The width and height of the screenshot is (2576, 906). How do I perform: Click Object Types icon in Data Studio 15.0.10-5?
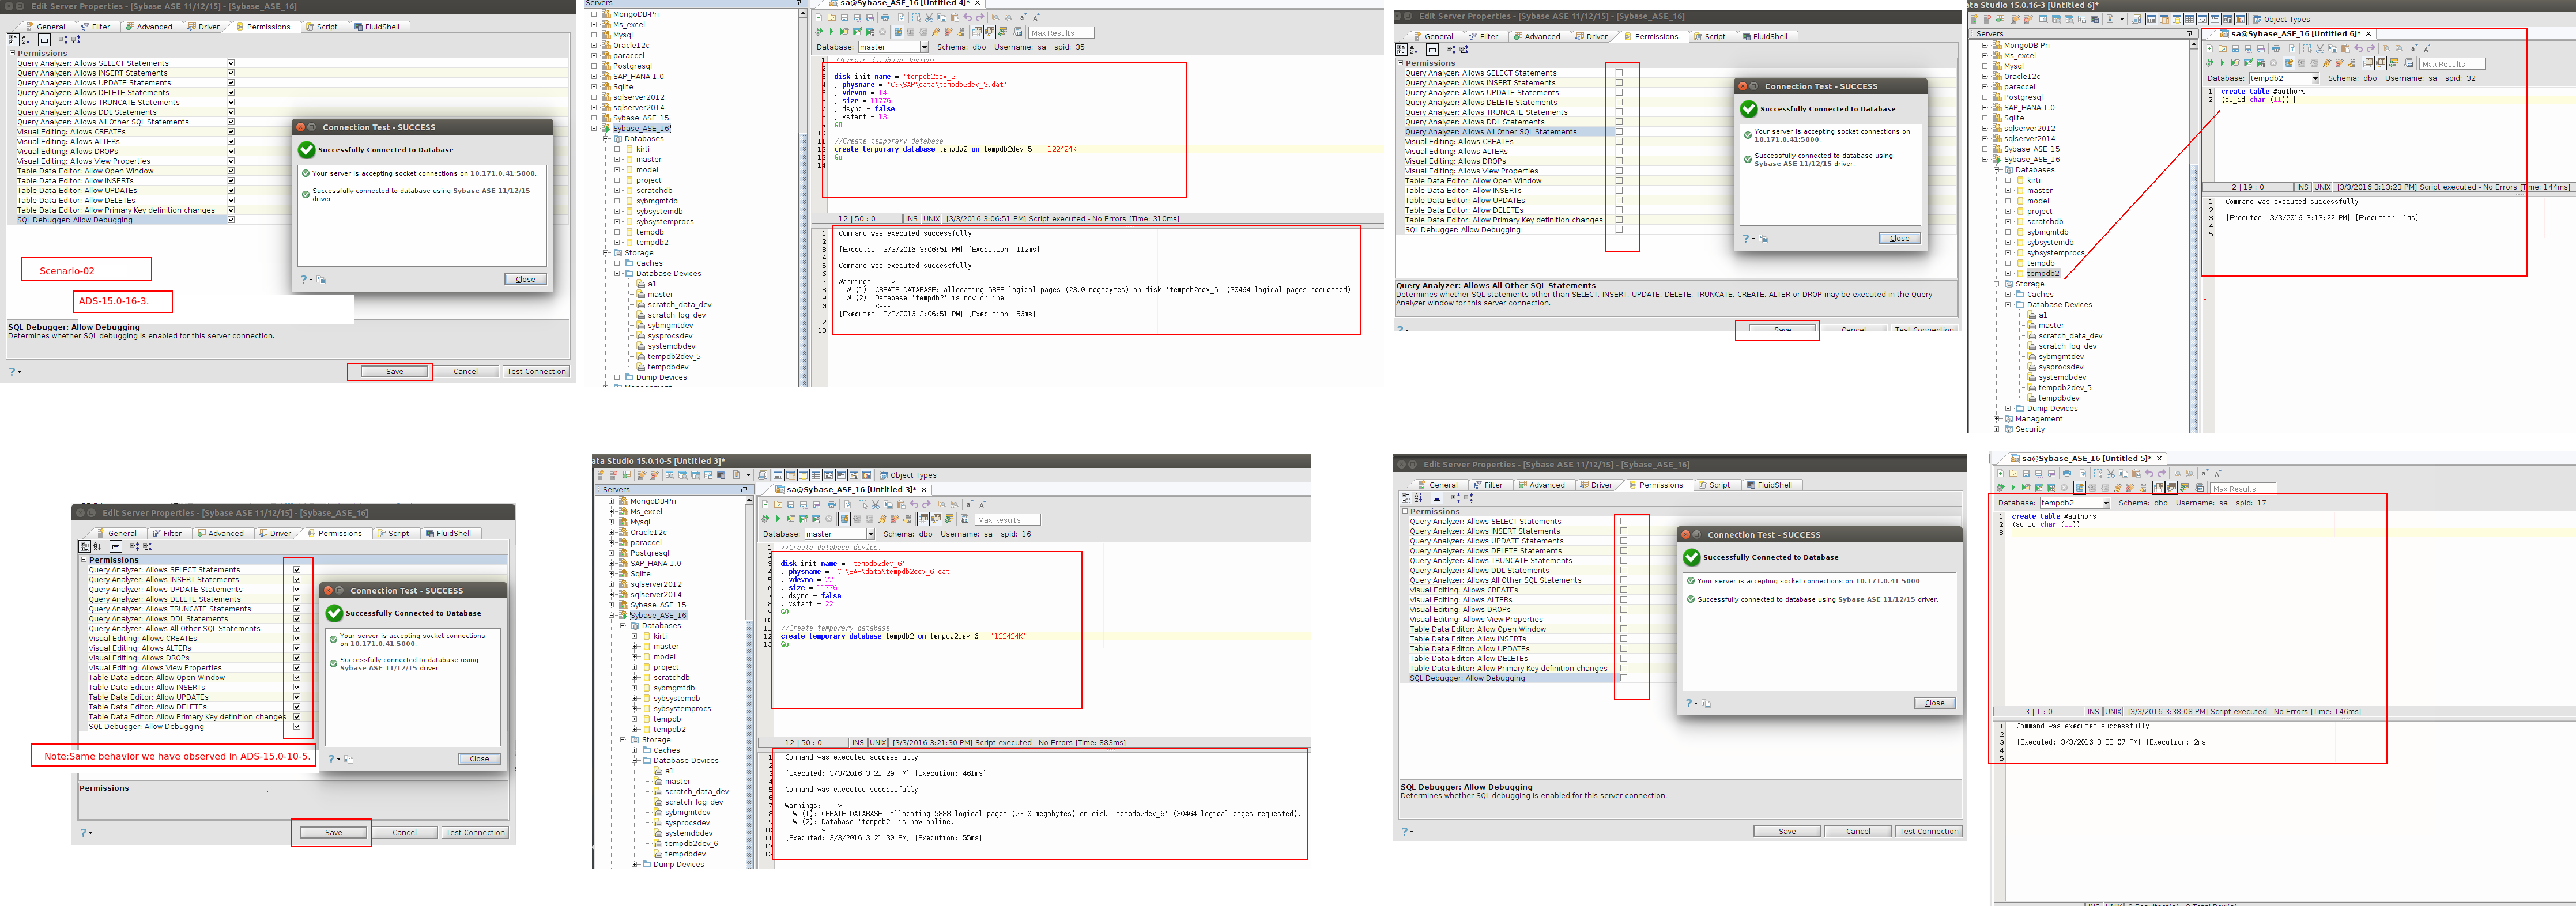point(884,475)
